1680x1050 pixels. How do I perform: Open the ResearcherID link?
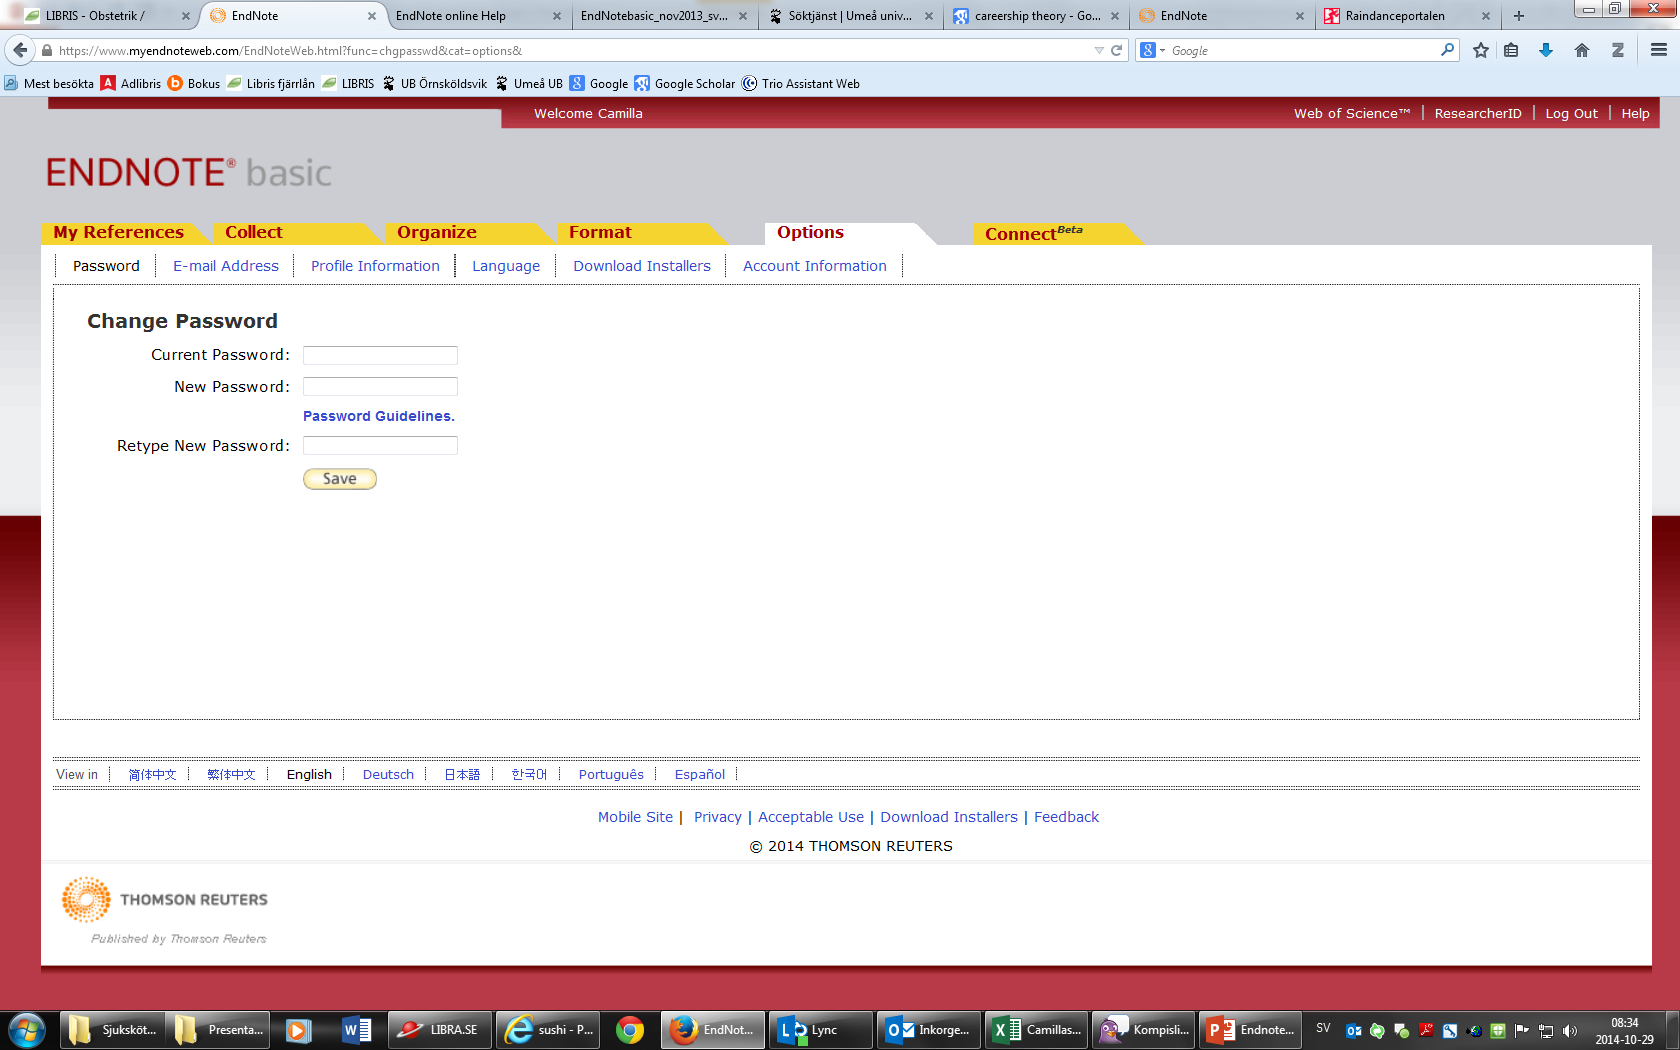click(1478, 113)
